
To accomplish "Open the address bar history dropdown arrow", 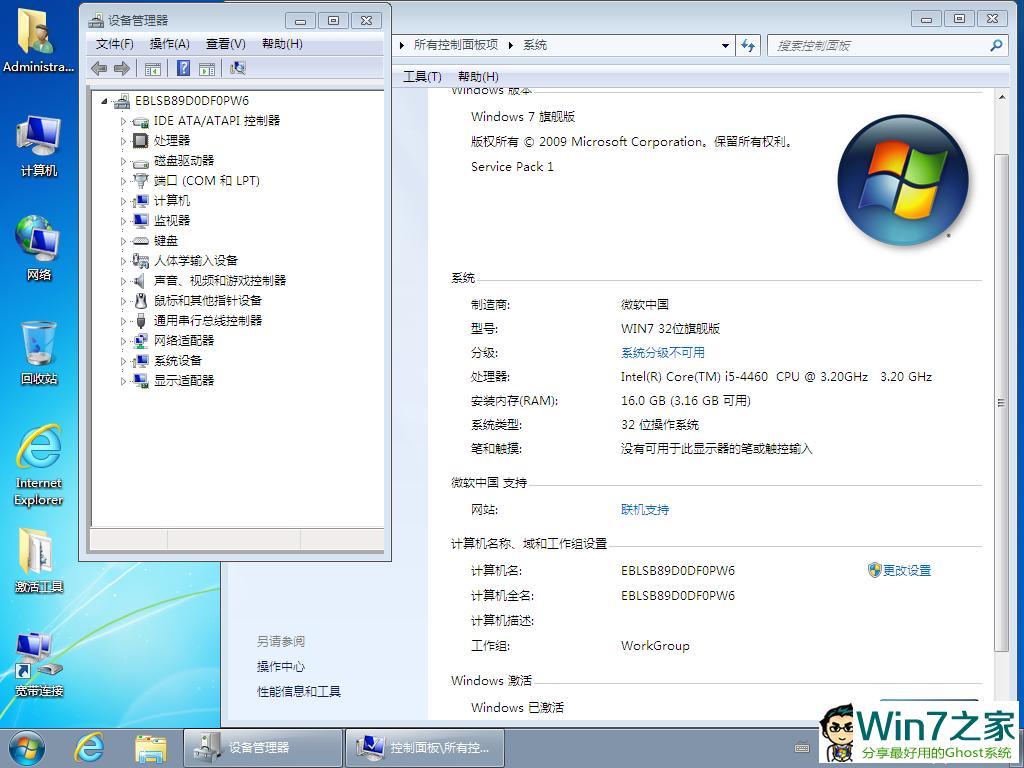I will pyautogui.click(x=726, y=45).
